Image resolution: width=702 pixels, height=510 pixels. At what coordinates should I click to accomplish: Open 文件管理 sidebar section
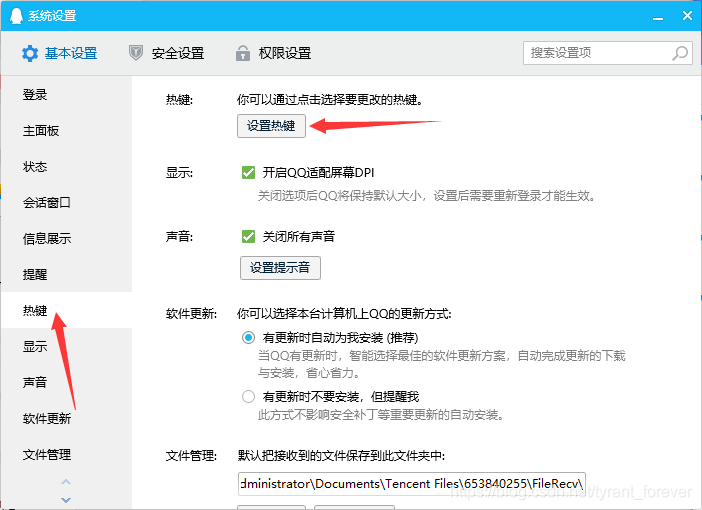pyautogui.click(x=66, y=454)
